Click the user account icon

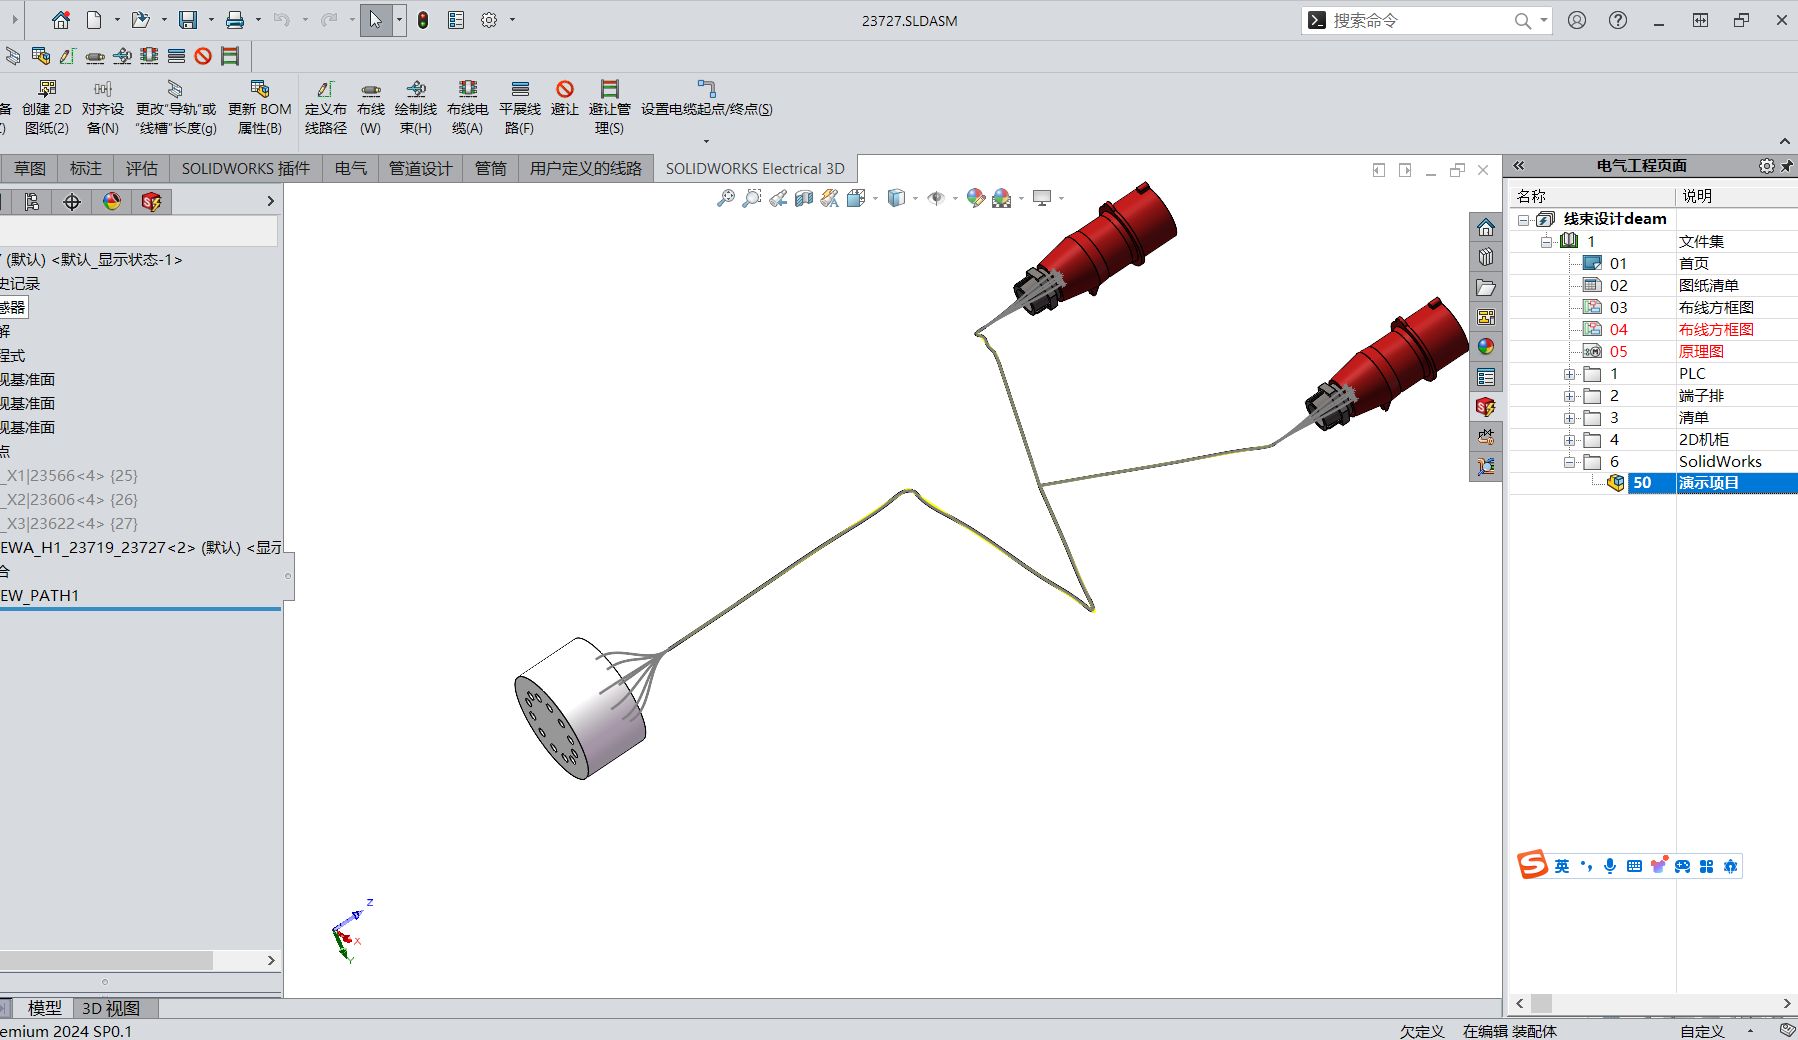pyautogui.click(x=1577, y=20)
